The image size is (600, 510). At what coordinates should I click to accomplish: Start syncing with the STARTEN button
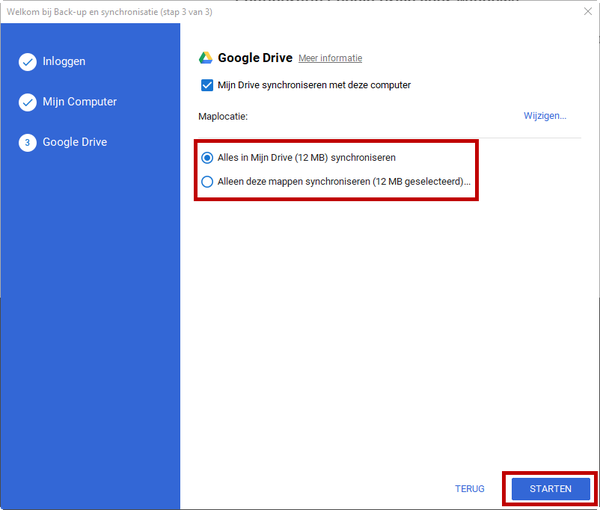coord(551,489)
